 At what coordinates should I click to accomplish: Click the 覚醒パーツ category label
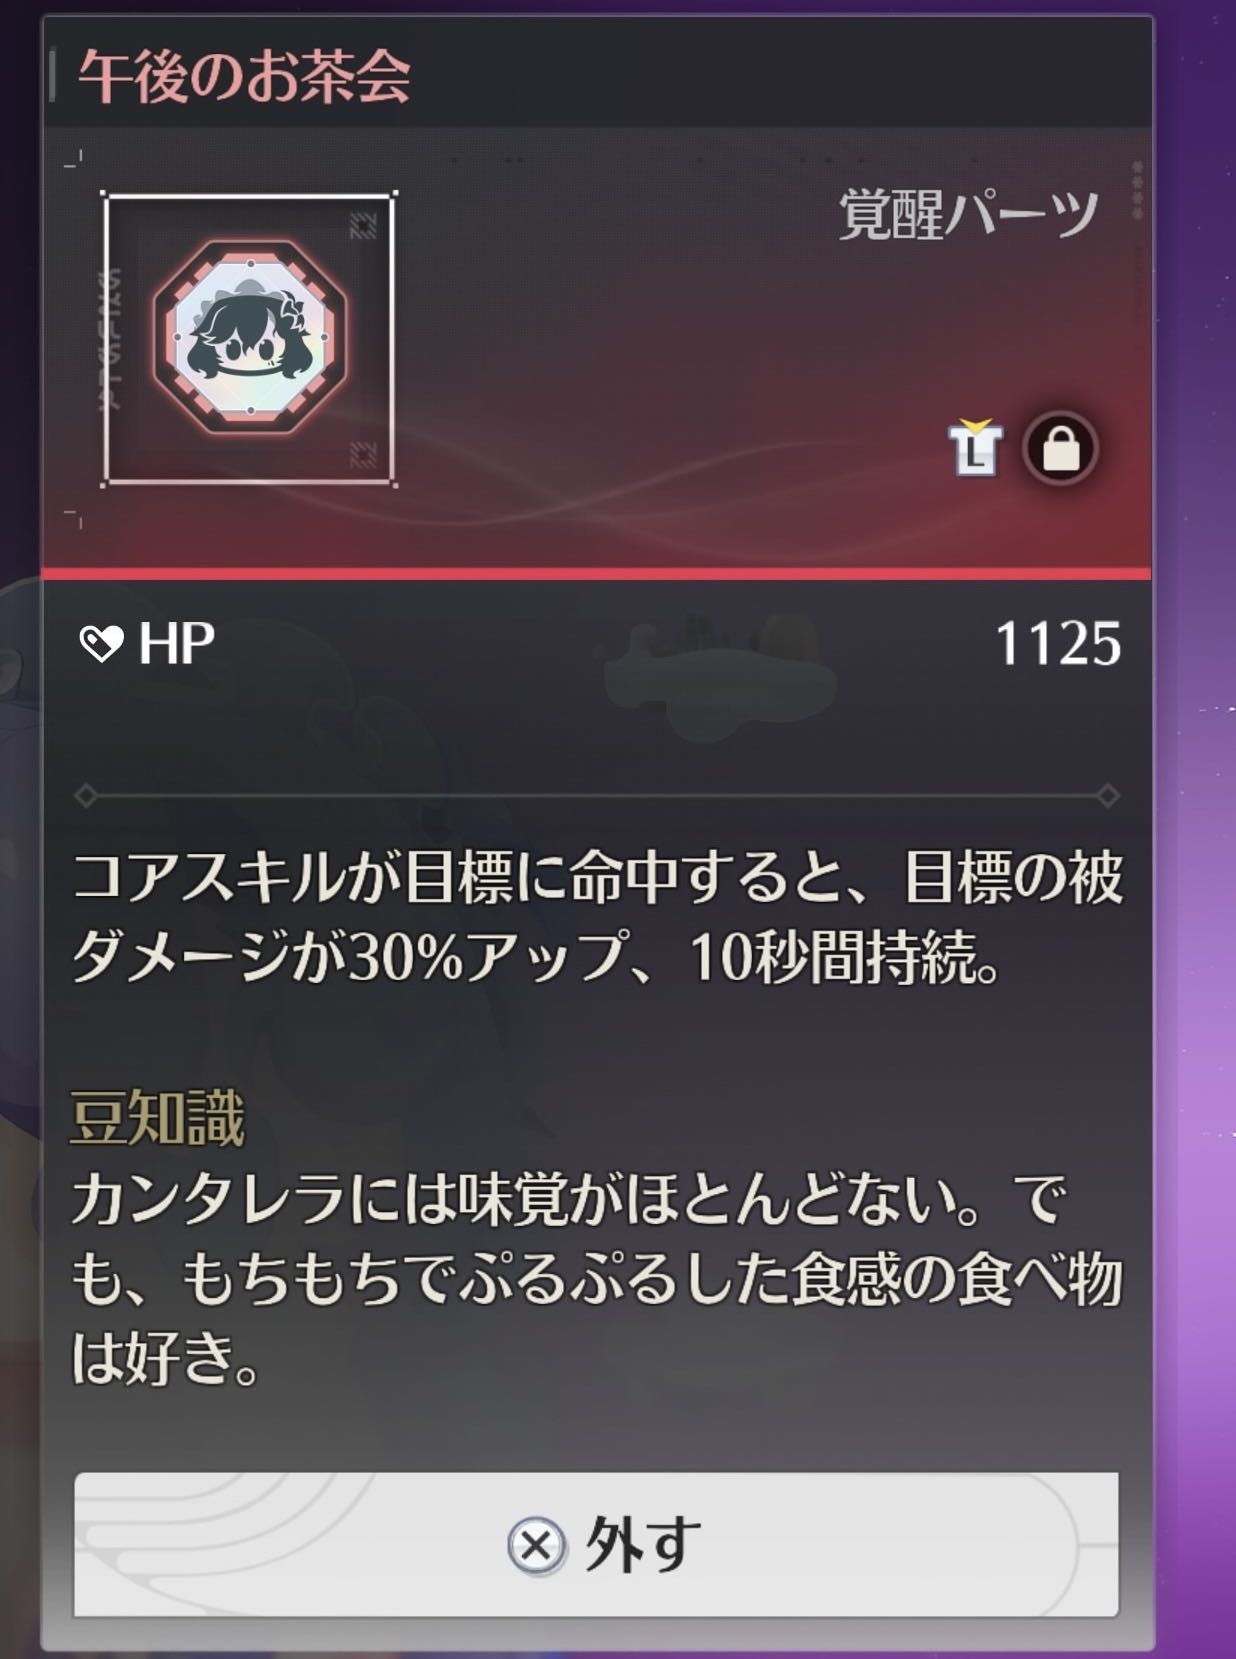(x=967, y=213)
